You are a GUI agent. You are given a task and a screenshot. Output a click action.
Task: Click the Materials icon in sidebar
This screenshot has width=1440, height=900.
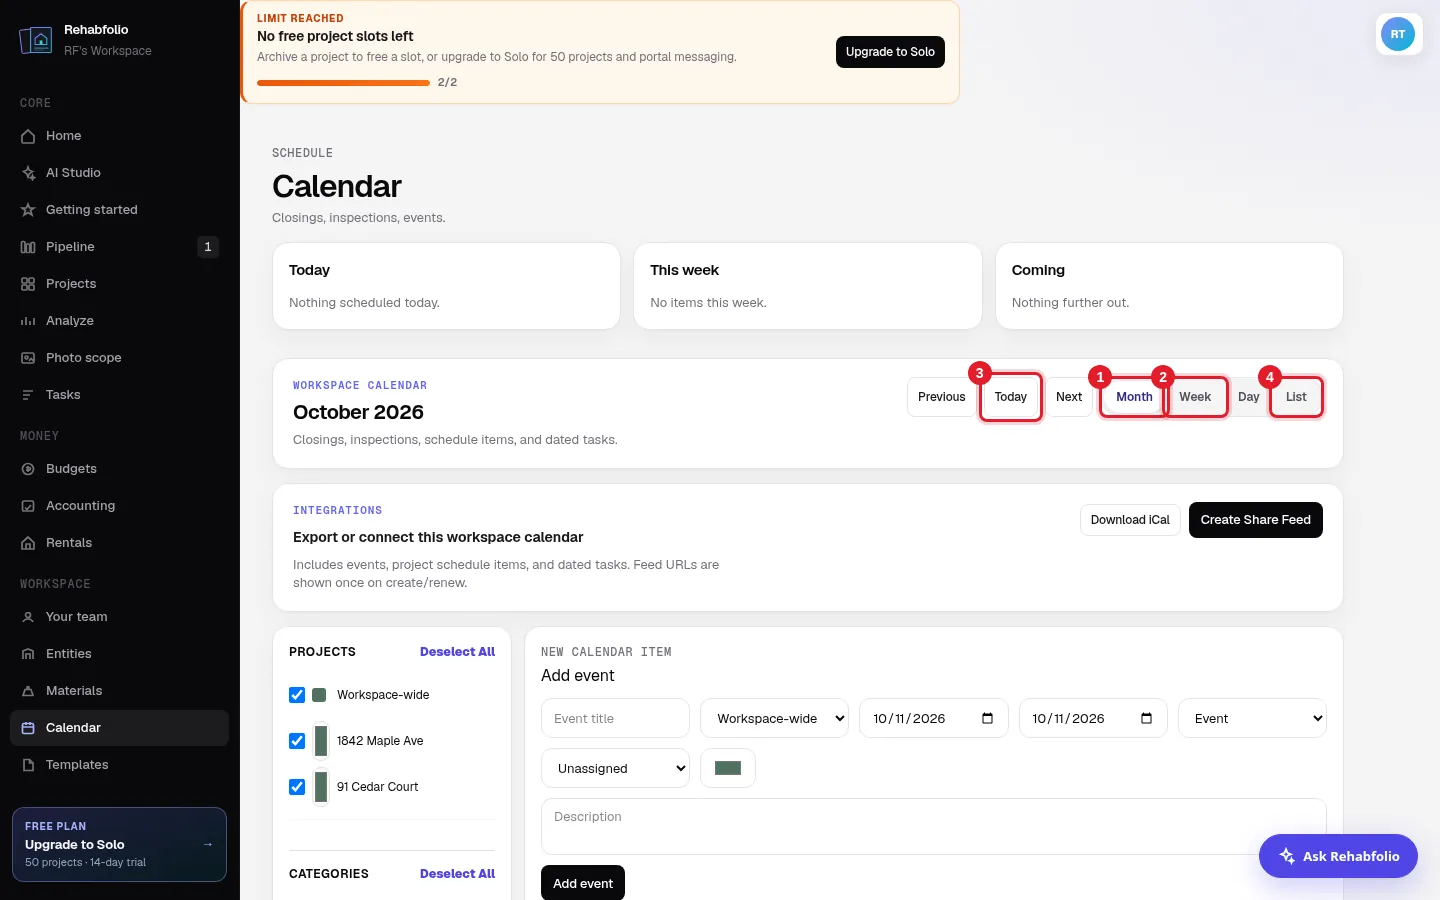click(28, 691)
